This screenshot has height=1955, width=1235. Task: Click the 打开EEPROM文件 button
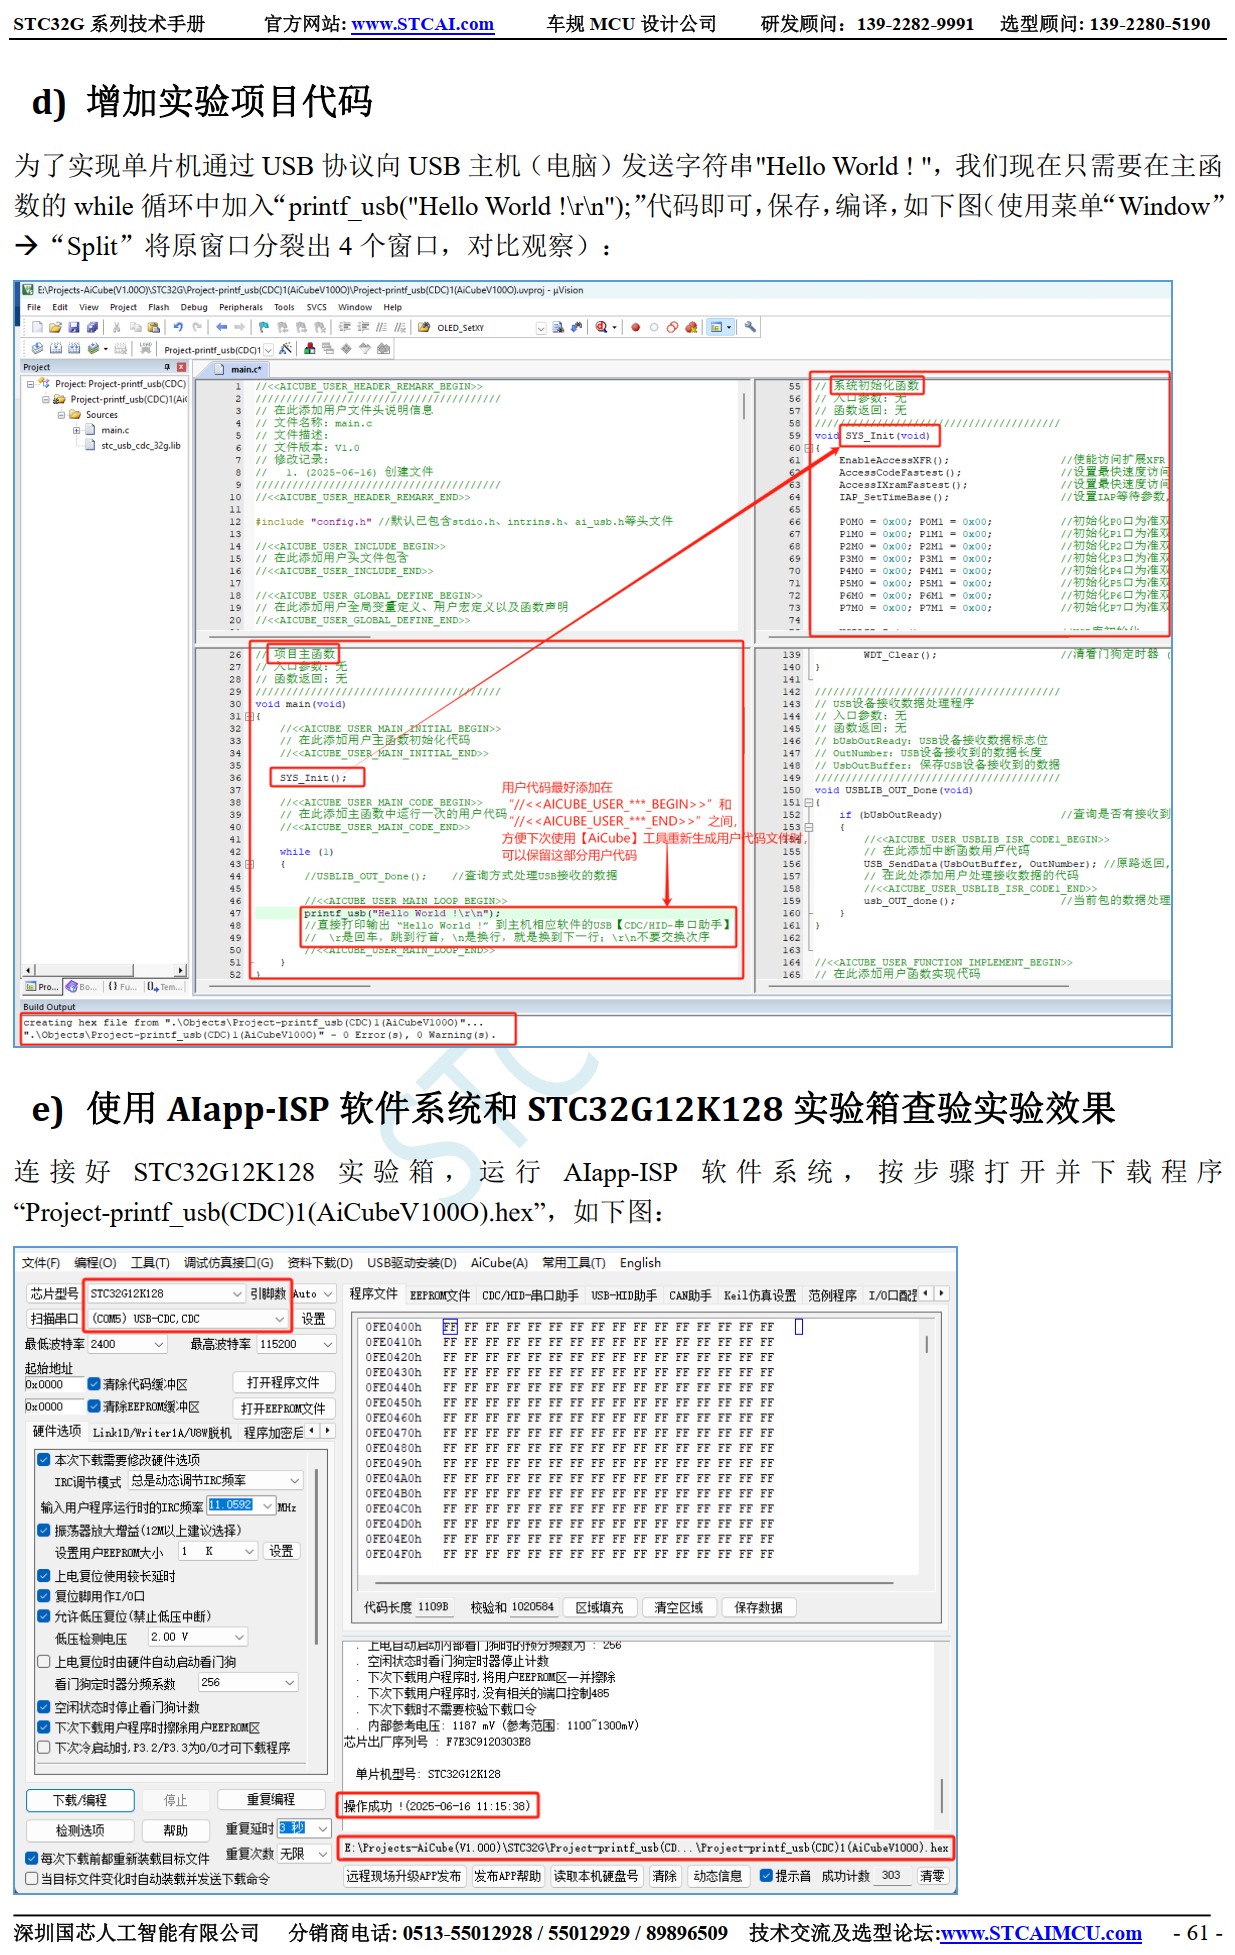tap(283, 1408)
